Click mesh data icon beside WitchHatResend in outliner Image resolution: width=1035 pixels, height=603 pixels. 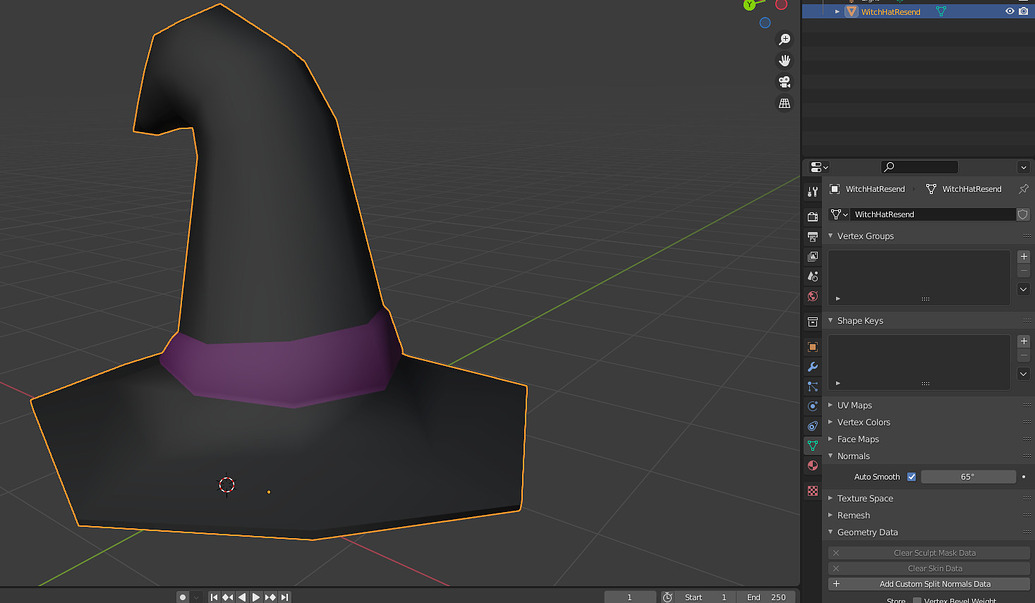pyautogui.click(x=941, y=11)
